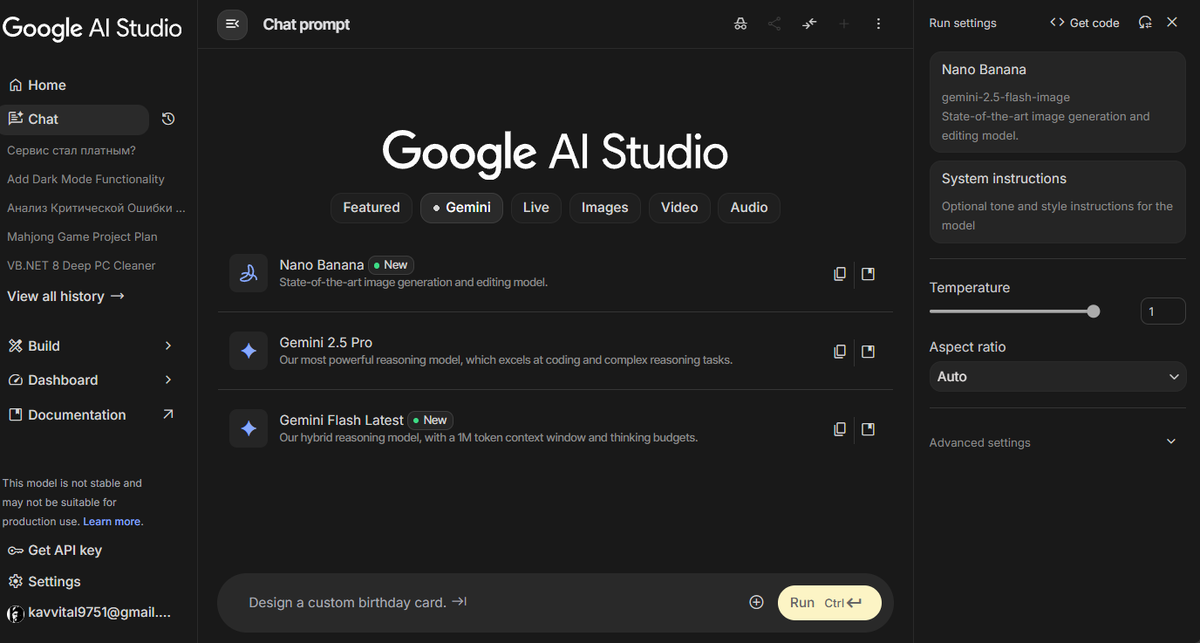Copy Gemini 2.5 Pro model name icon
The width and height of the screenshot is (1200, 643).
point(840,351)
